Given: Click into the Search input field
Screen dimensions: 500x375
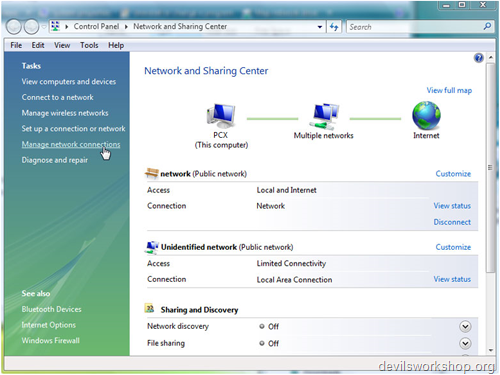Looking at the screenshot, I should 414,27.
